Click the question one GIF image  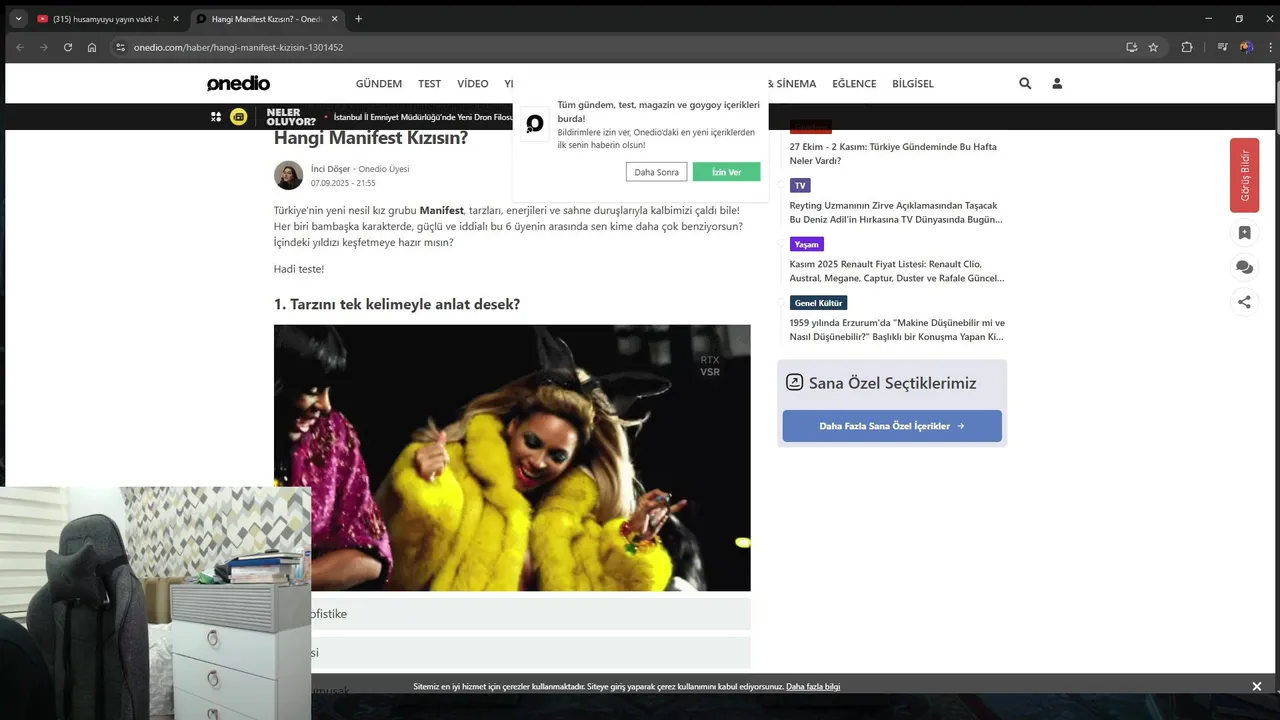click(x=512, y=458)
